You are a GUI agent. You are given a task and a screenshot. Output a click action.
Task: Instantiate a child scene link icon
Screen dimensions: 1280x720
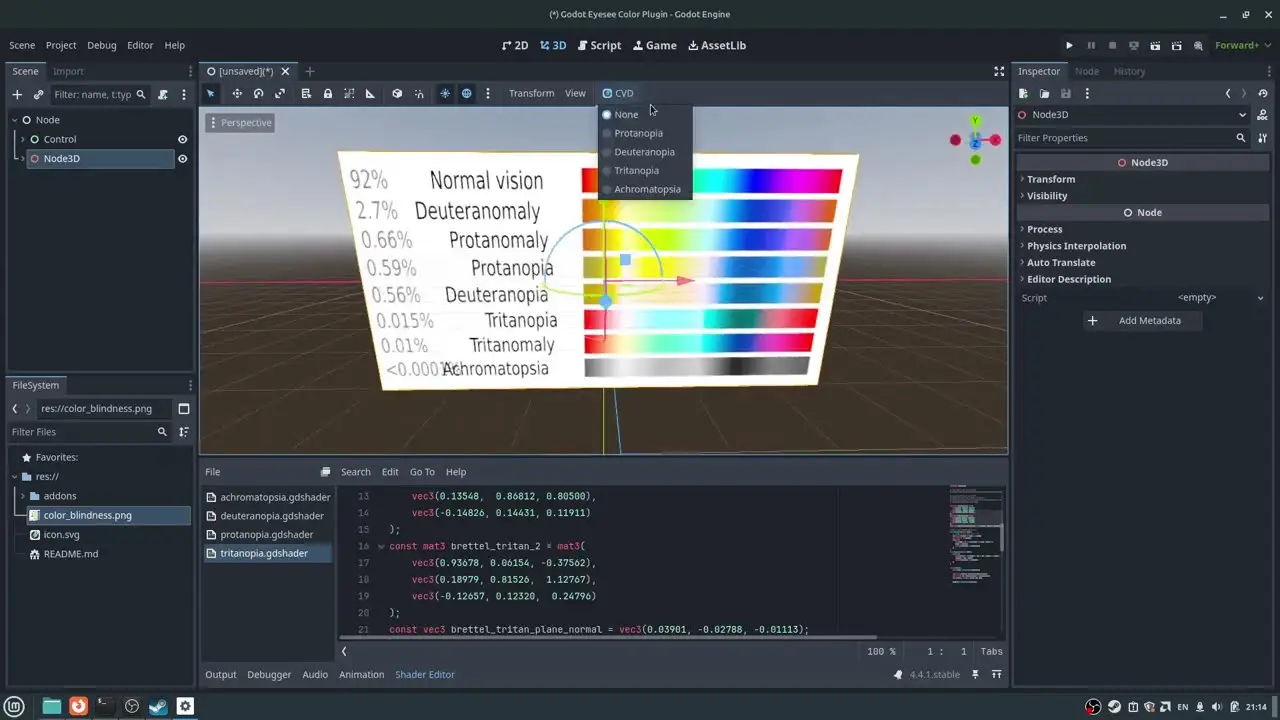click(x=38, y=94)
